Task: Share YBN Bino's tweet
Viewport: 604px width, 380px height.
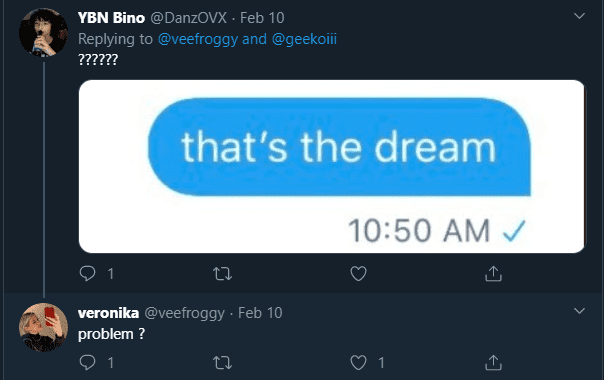Action: 493,274
